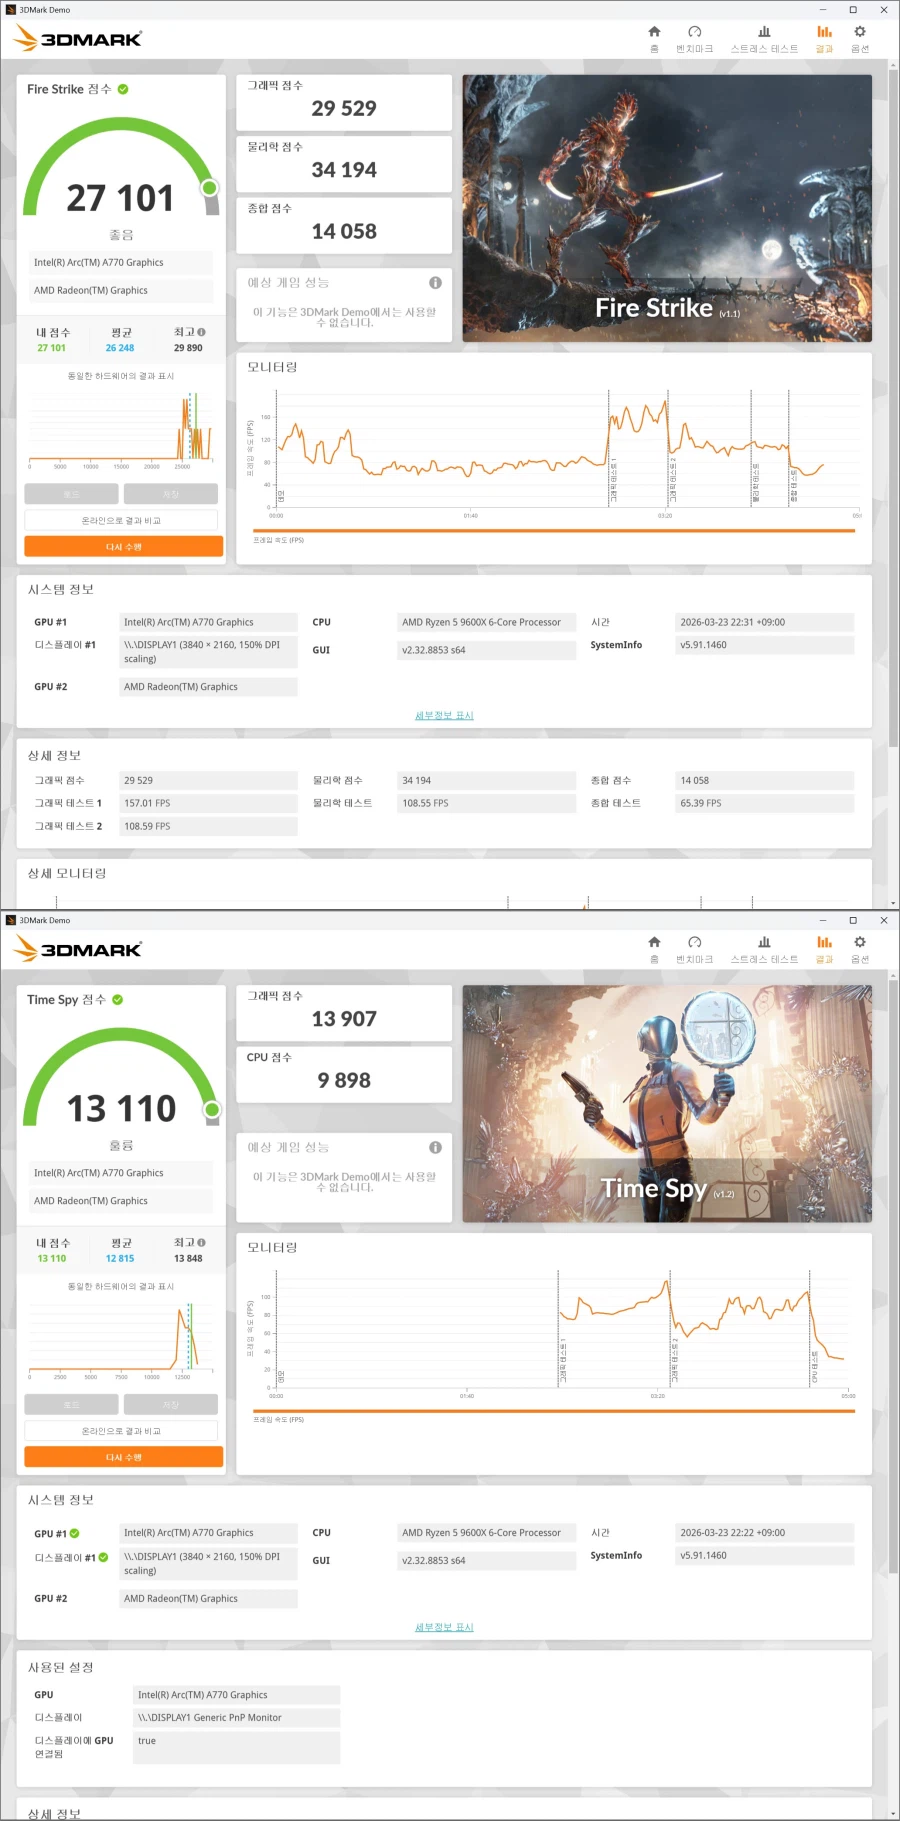
Task: Click \\.\DISPLAY1 Generic PnP Monitor field
Action: (x=237, y=1717)
